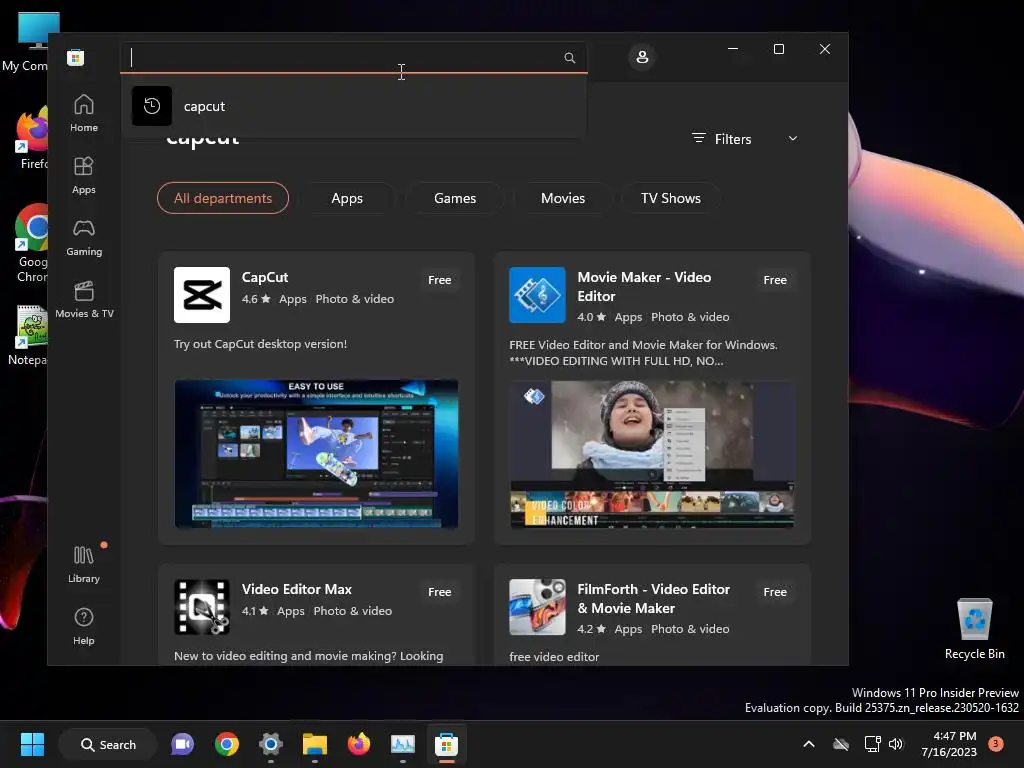
Task: Open File Explorer from the taskbar
Action: pyautogui.click(x=315, y=744)
